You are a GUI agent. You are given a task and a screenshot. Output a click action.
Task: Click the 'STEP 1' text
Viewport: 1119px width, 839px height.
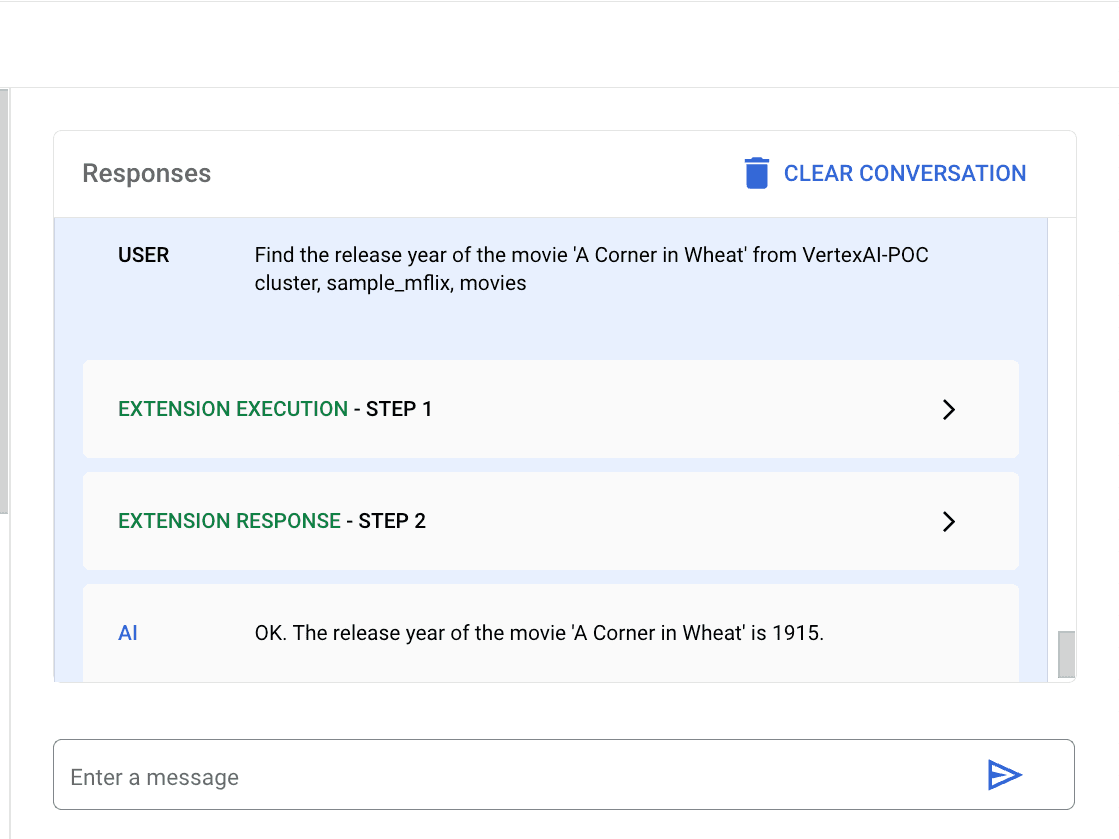(x=399, y=409)
